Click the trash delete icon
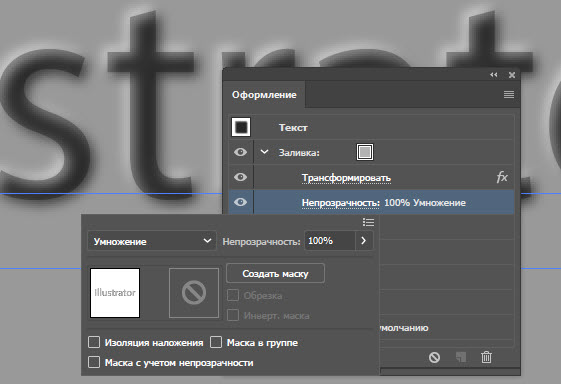This screenshot has height=384, width=561. point(486,357)
